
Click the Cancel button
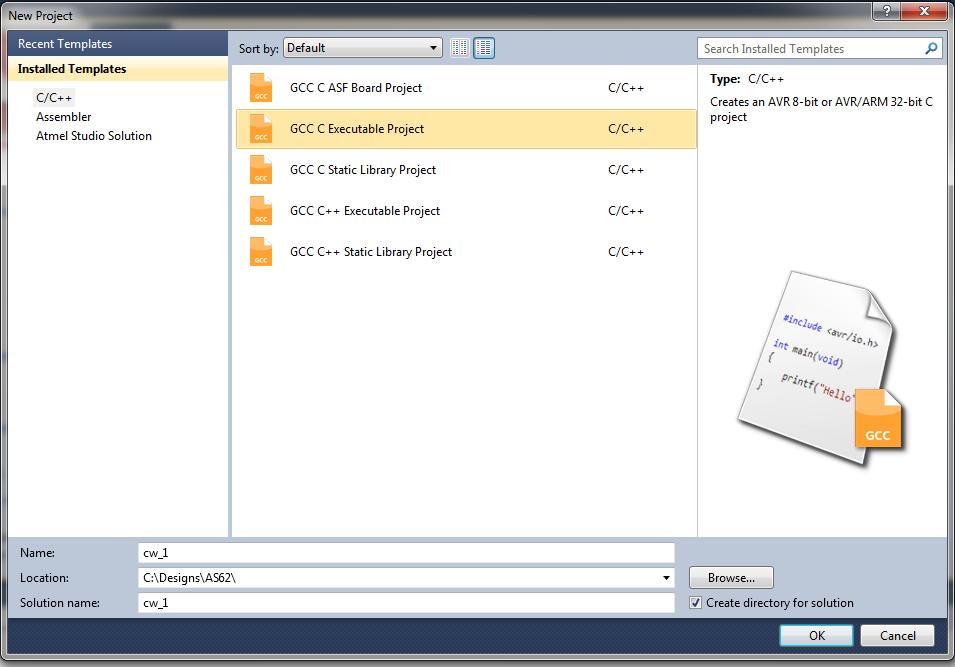pos(897,635)
